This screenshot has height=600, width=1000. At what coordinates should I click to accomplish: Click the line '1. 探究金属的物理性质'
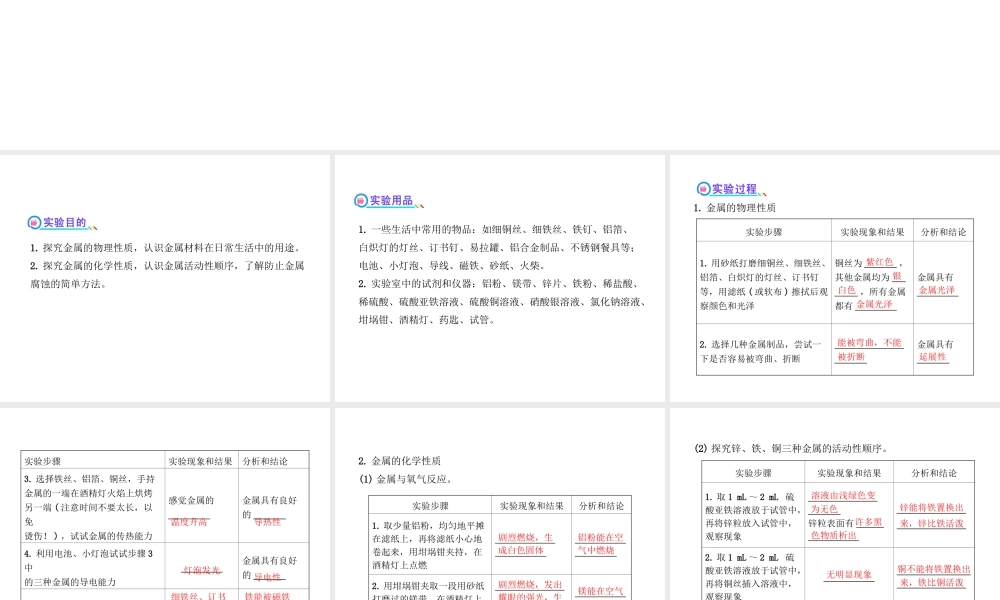pyautogui.click(x=165, y=247)
